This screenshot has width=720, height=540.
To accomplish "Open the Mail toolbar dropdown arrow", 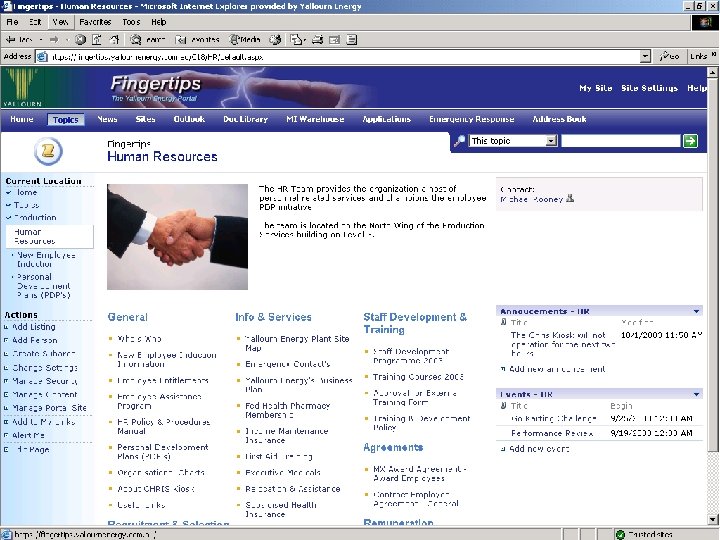I will (x=304, y=40).
